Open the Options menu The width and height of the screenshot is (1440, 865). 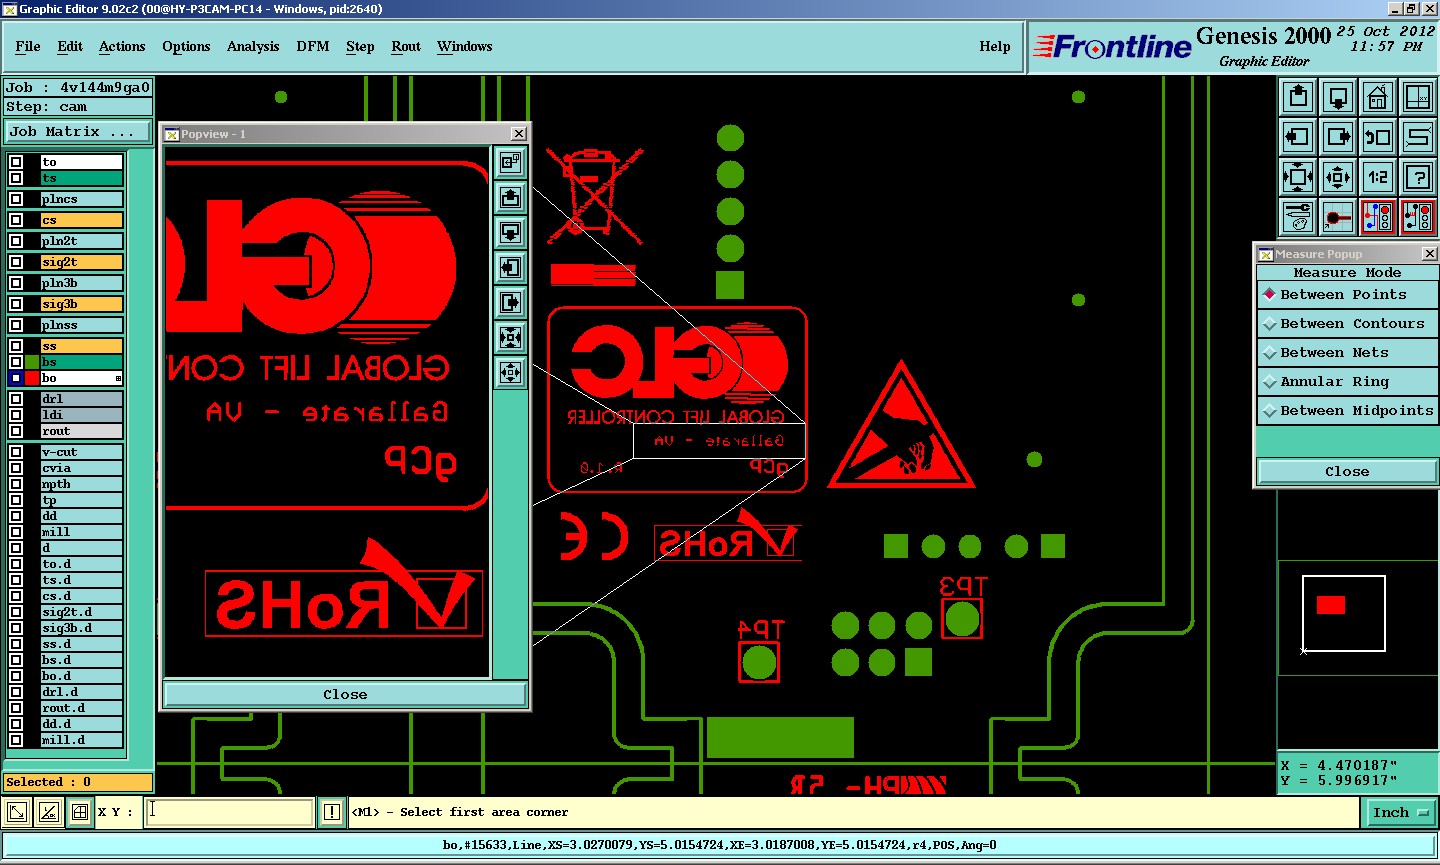click(186, 46)
